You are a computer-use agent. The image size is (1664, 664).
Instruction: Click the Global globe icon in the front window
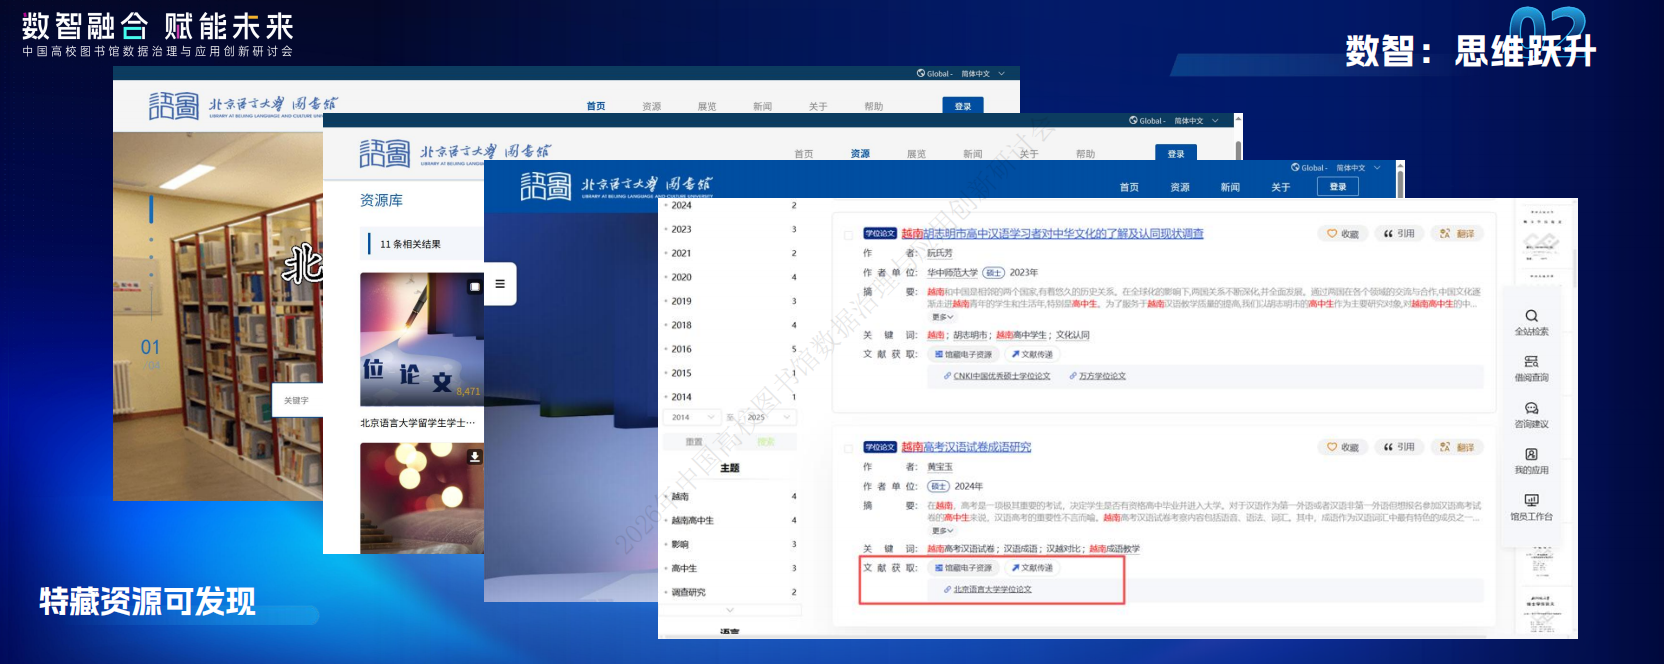1295,167
